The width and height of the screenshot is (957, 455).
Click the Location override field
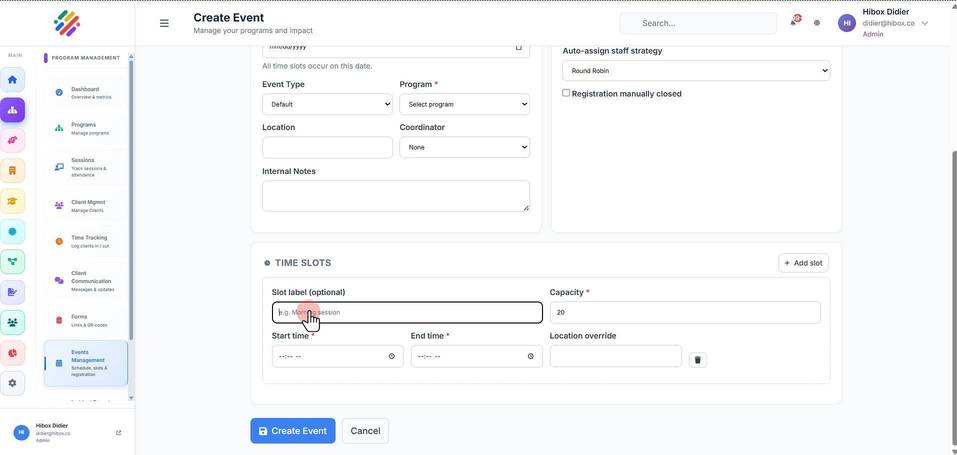(x=616, y=356)
